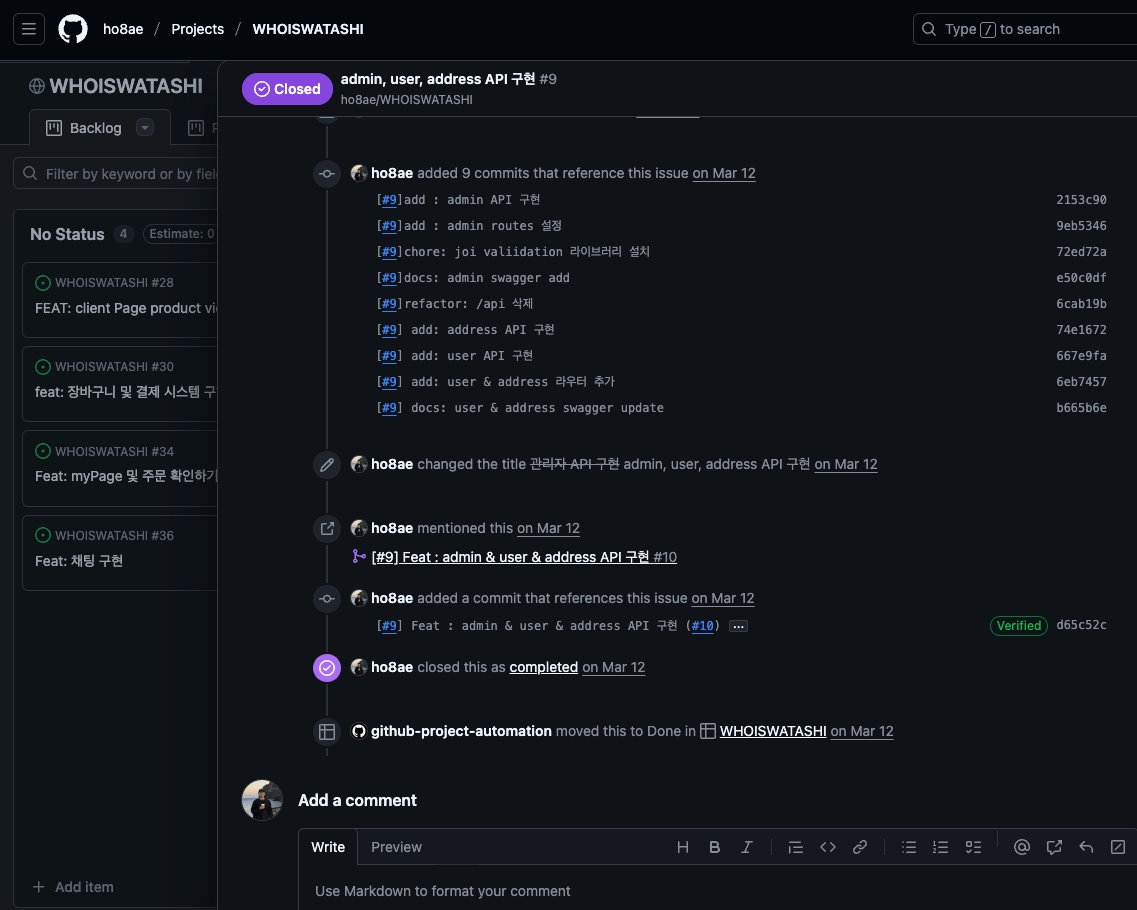Click the open issue icon on card #36
This screenshot has height=910, width=1137.
click(43, 535)
